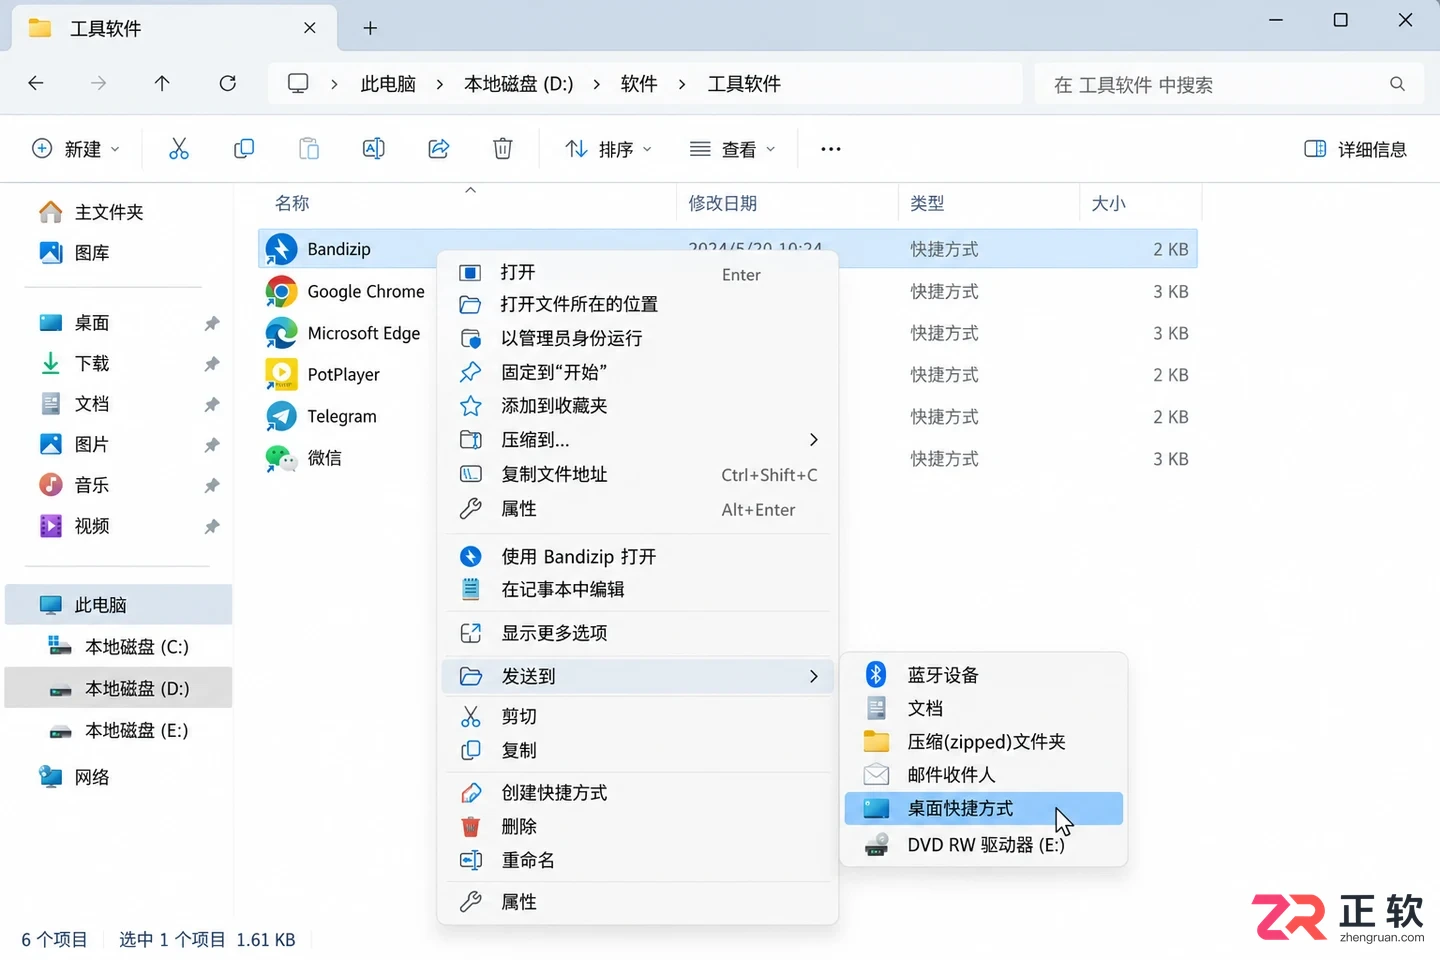Choose 创建快捷方式 in context menu
Screen dimensions: 1440x960
pyautogui.click(x=638, y=793)
